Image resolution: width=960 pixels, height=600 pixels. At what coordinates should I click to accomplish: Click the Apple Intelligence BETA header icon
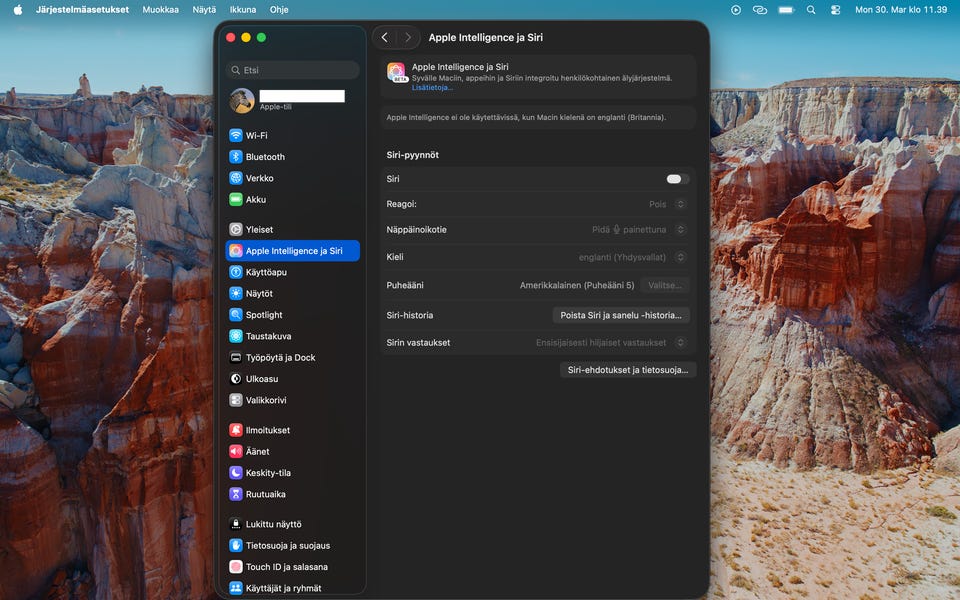coord(397,72)
